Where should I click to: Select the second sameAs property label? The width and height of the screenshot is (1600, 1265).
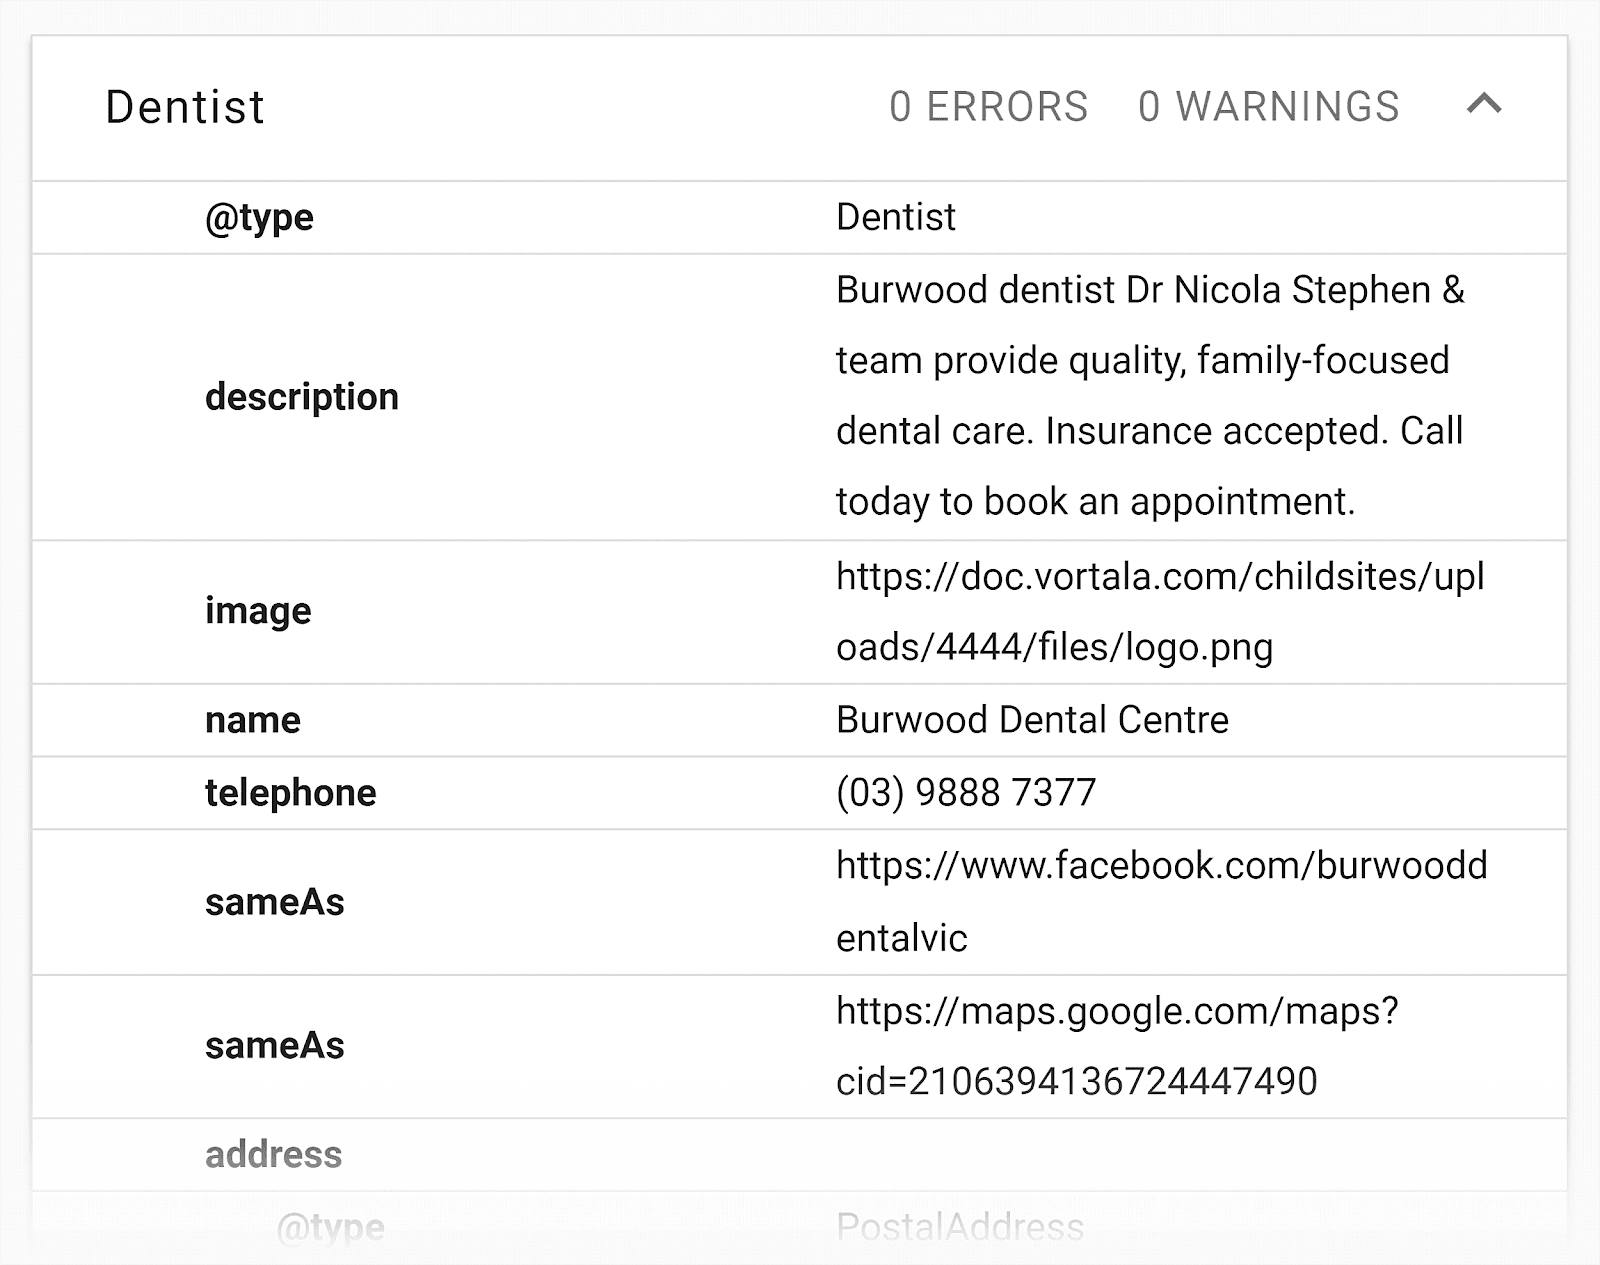[276, 1046]
